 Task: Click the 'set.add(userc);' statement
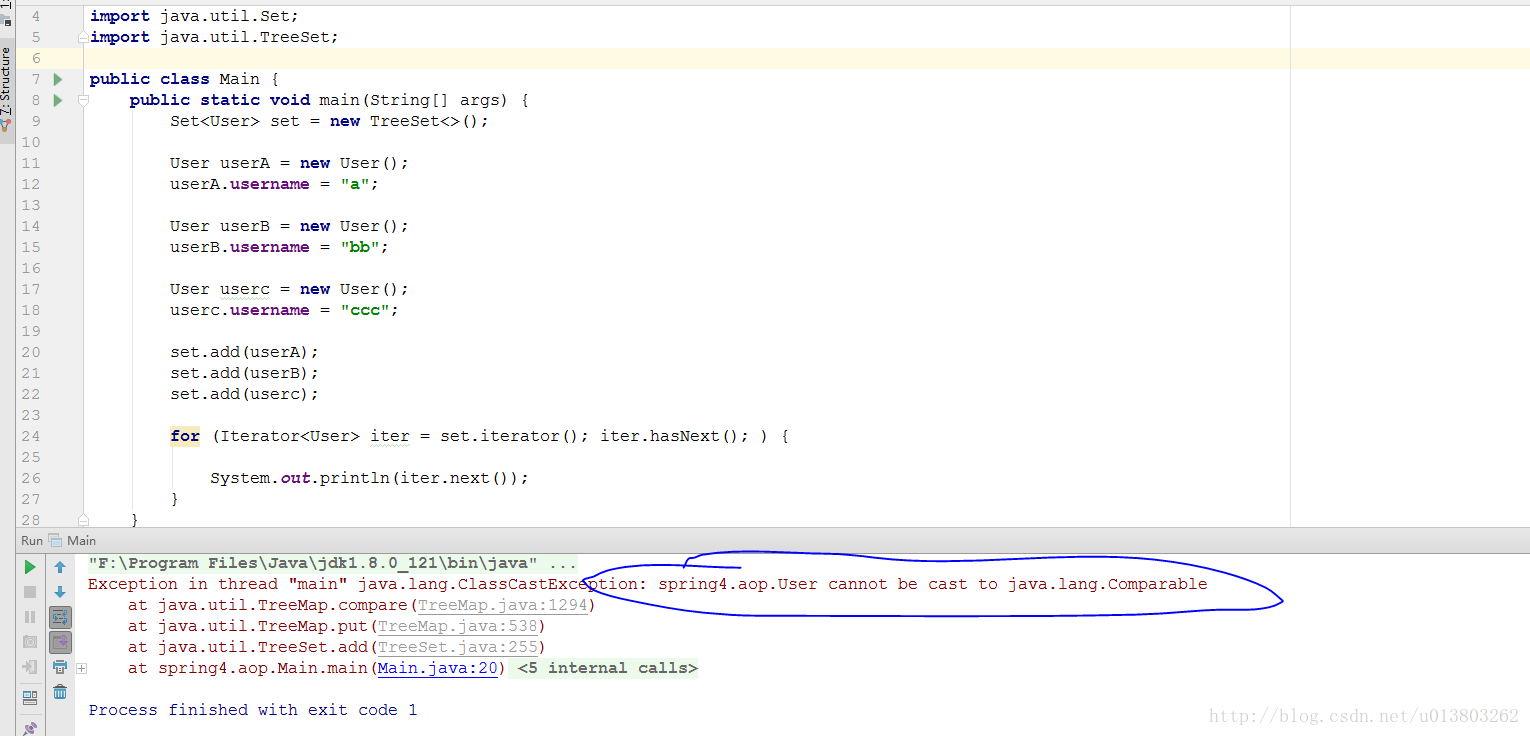pyautogui.click(x=244, y=394)
